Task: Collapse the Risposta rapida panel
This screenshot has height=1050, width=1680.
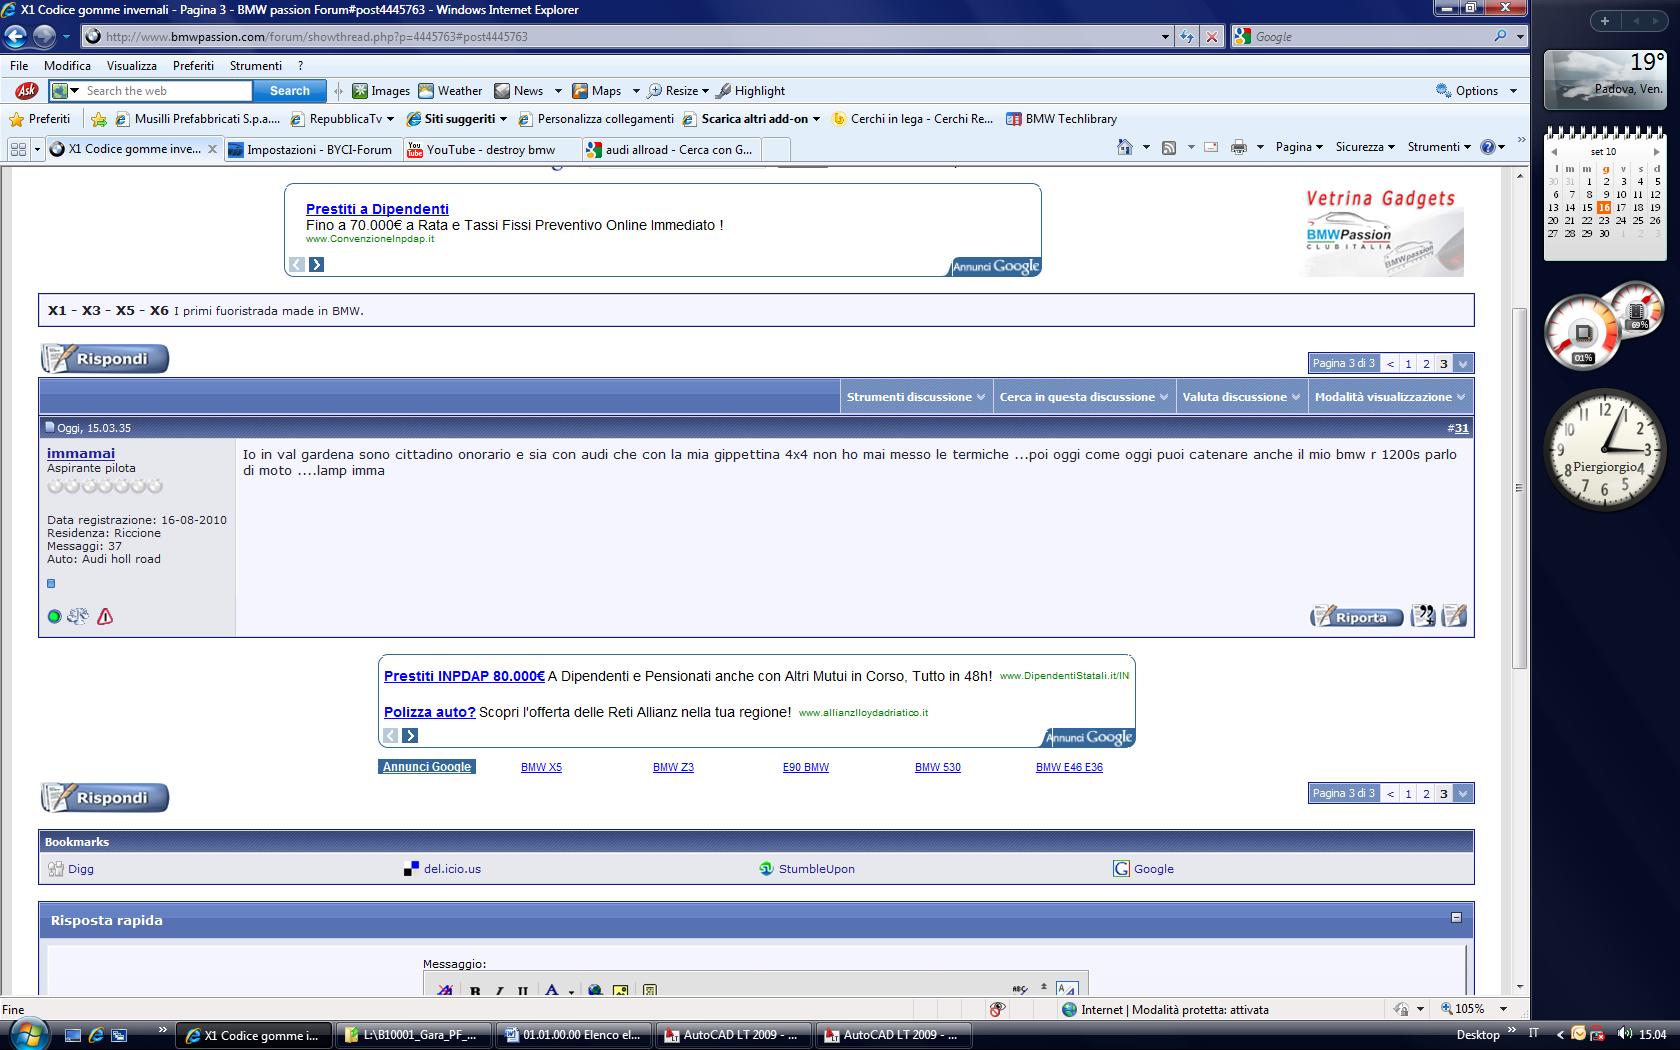Action: [1456, 917]
